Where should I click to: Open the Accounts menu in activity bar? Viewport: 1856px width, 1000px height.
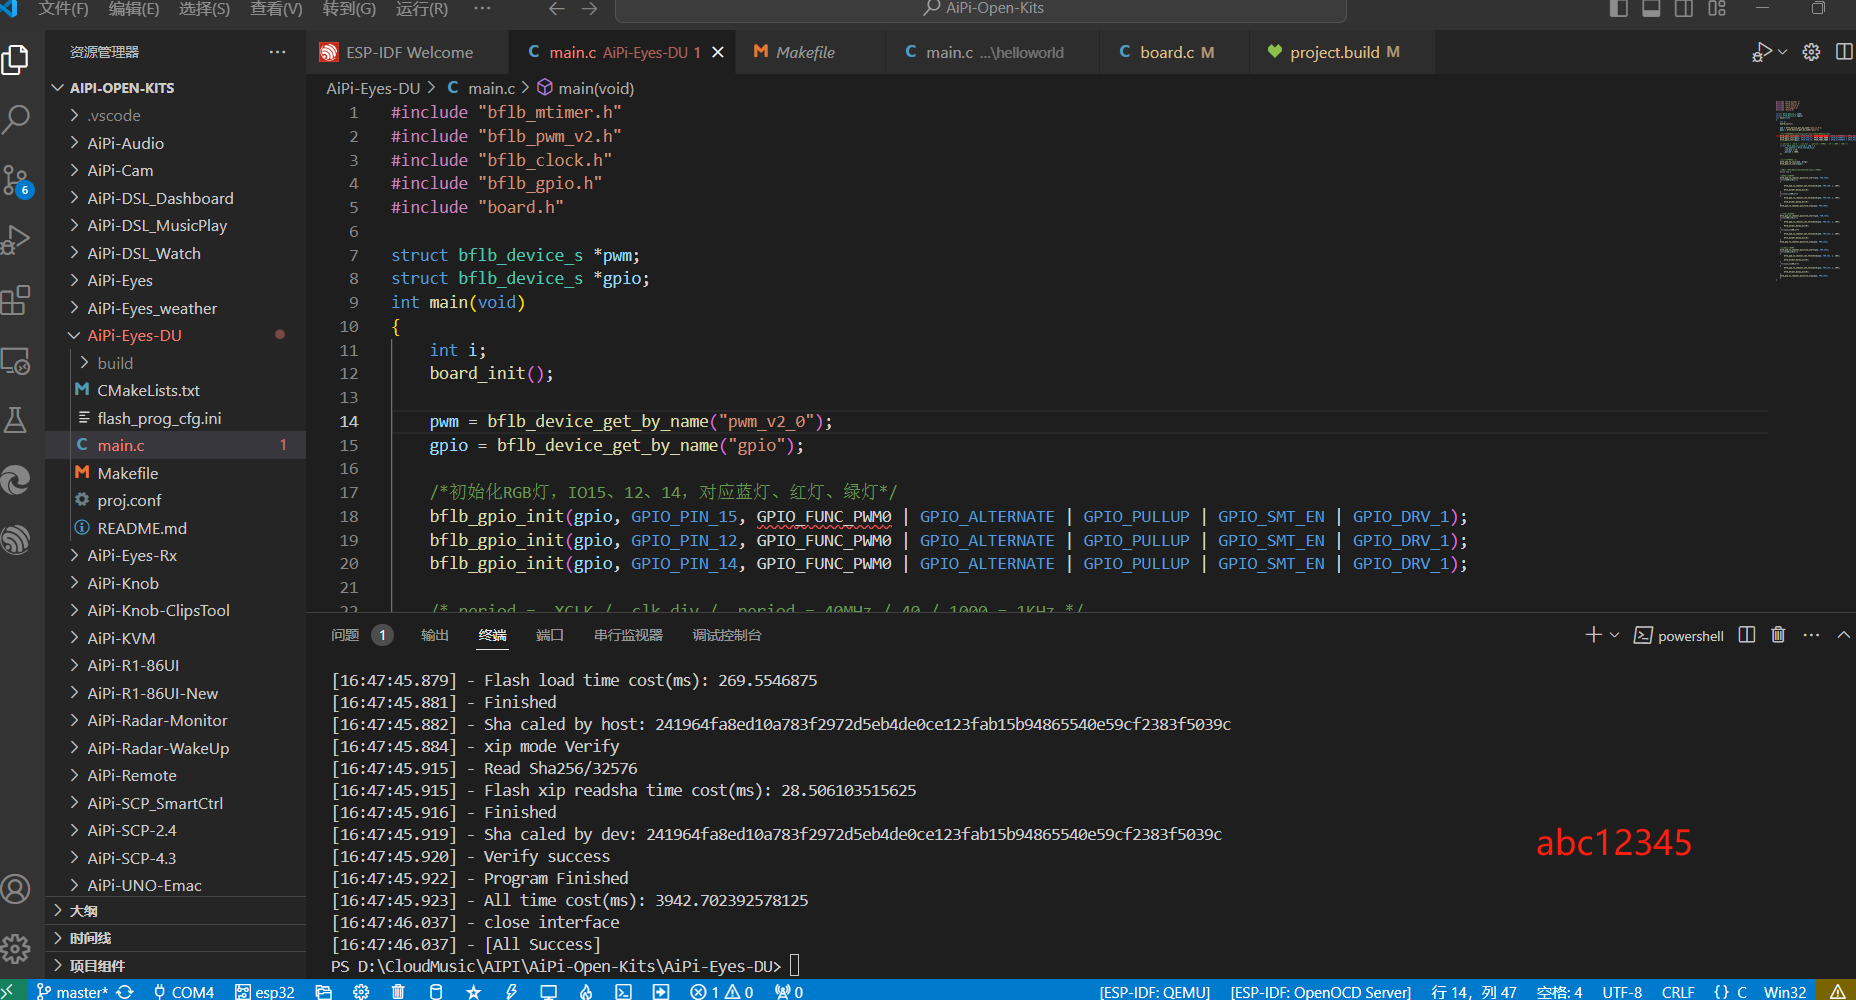click(16, 888)
